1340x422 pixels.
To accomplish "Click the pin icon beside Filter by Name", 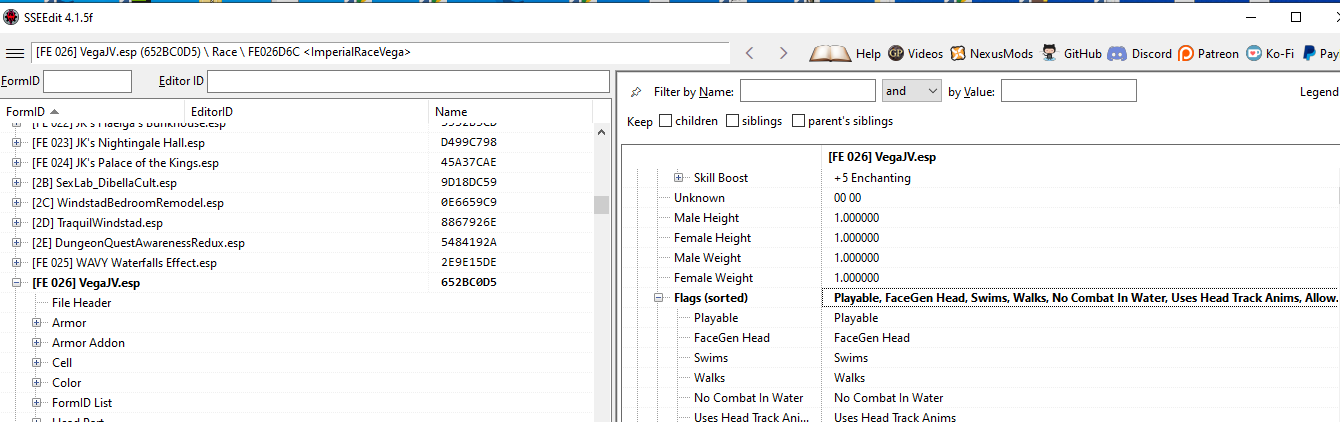I will [x=636, y=91].
